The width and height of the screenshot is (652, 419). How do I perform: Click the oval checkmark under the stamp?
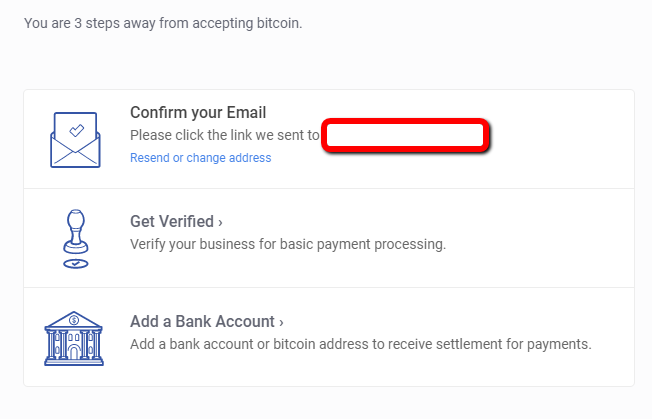76,264
